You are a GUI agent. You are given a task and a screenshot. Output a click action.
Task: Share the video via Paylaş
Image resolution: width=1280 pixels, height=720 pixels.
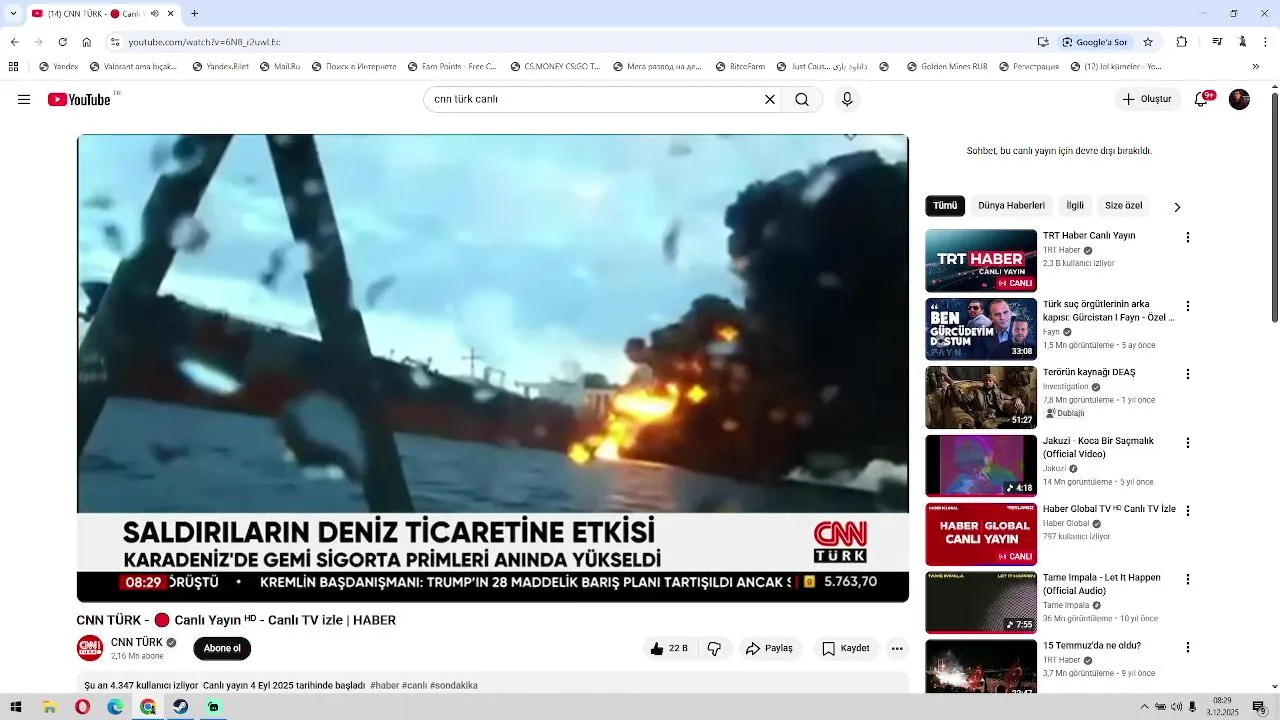[770, 648]
